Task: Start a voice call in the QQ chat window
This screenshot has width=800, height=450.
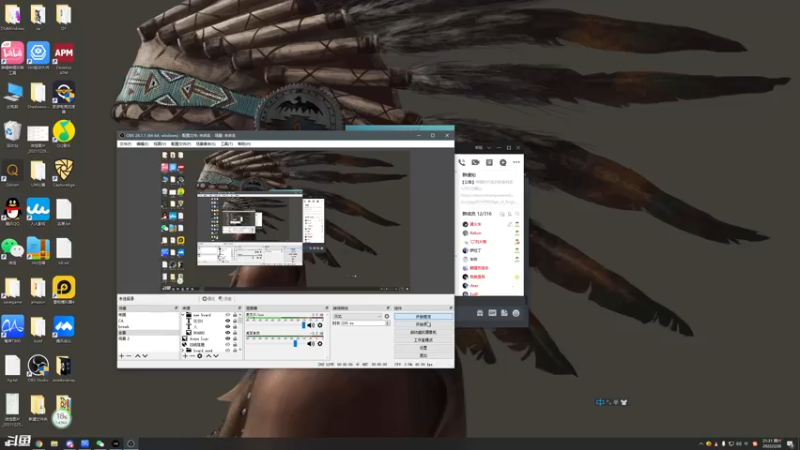Action: click(x=462, y=162)
